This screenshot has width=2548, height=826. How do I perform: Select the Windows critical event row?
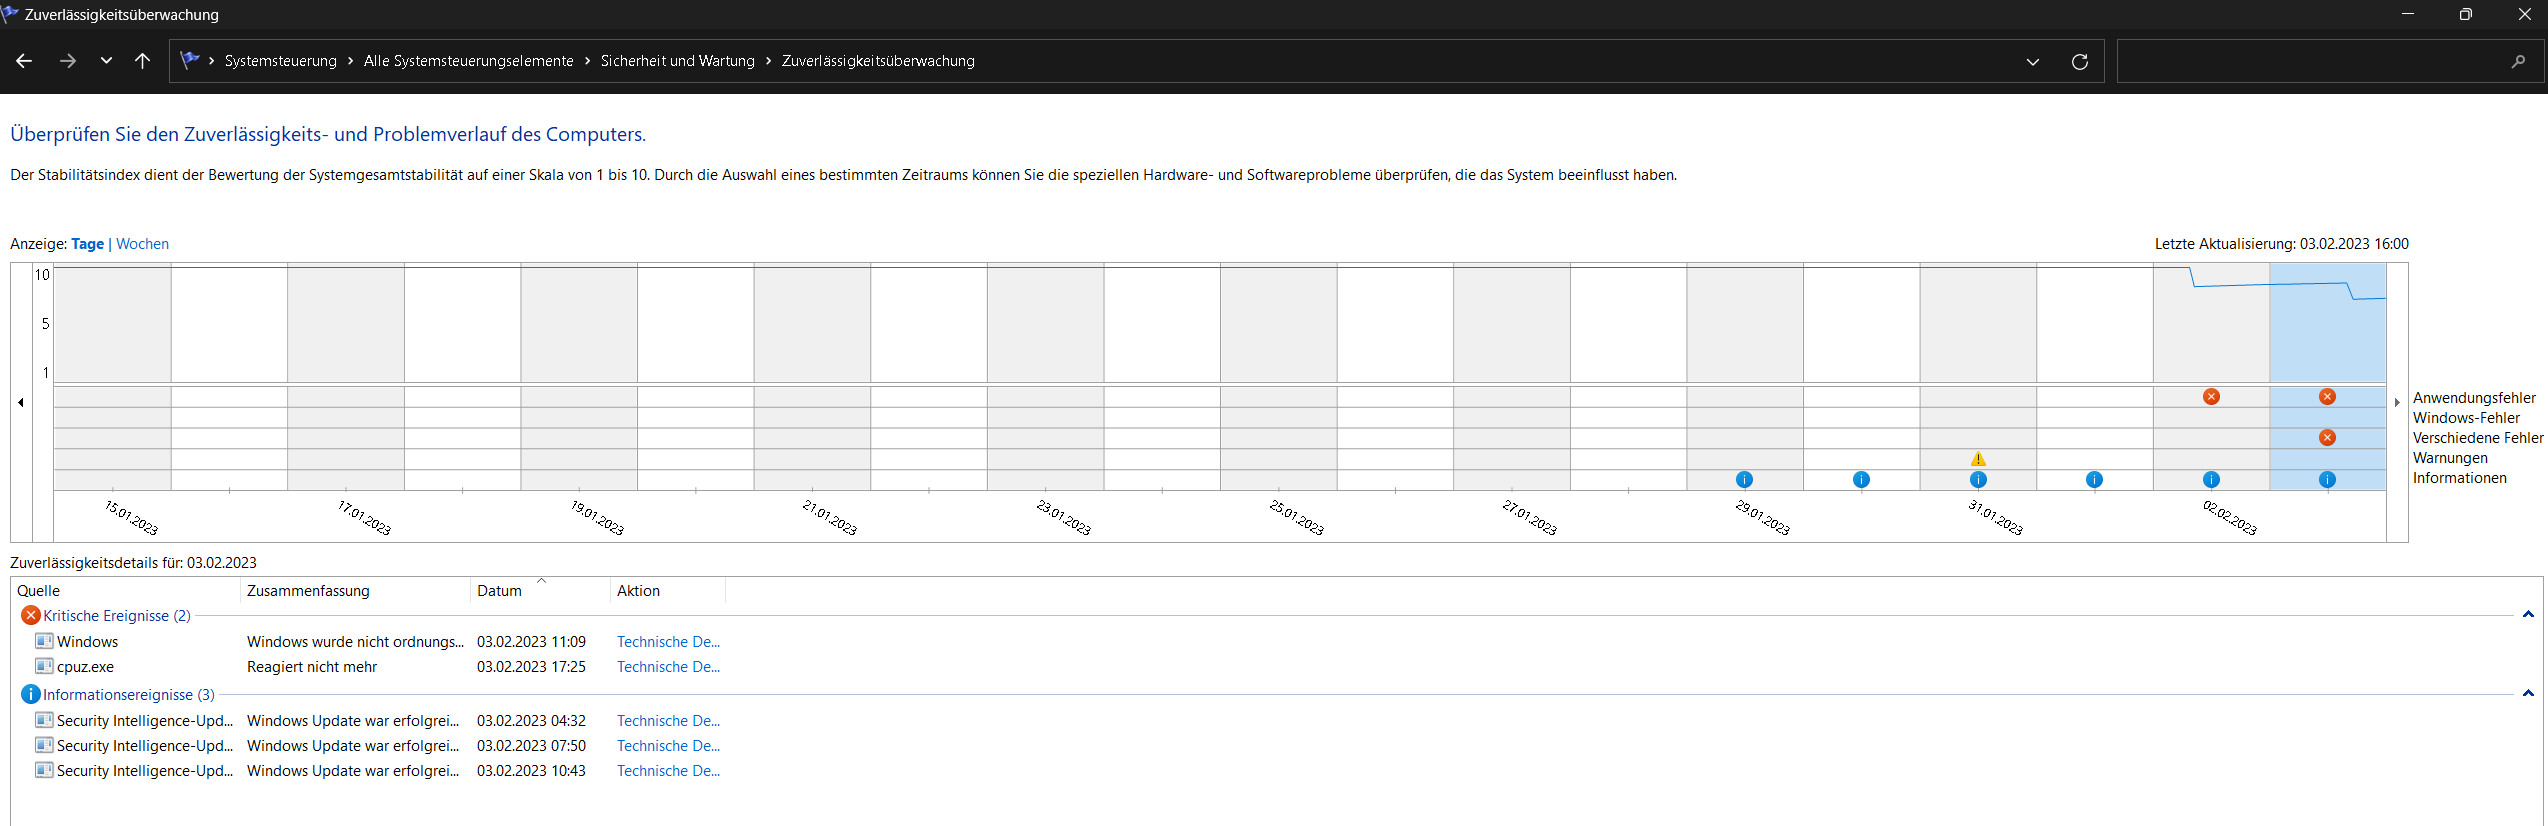pos(376,642)
